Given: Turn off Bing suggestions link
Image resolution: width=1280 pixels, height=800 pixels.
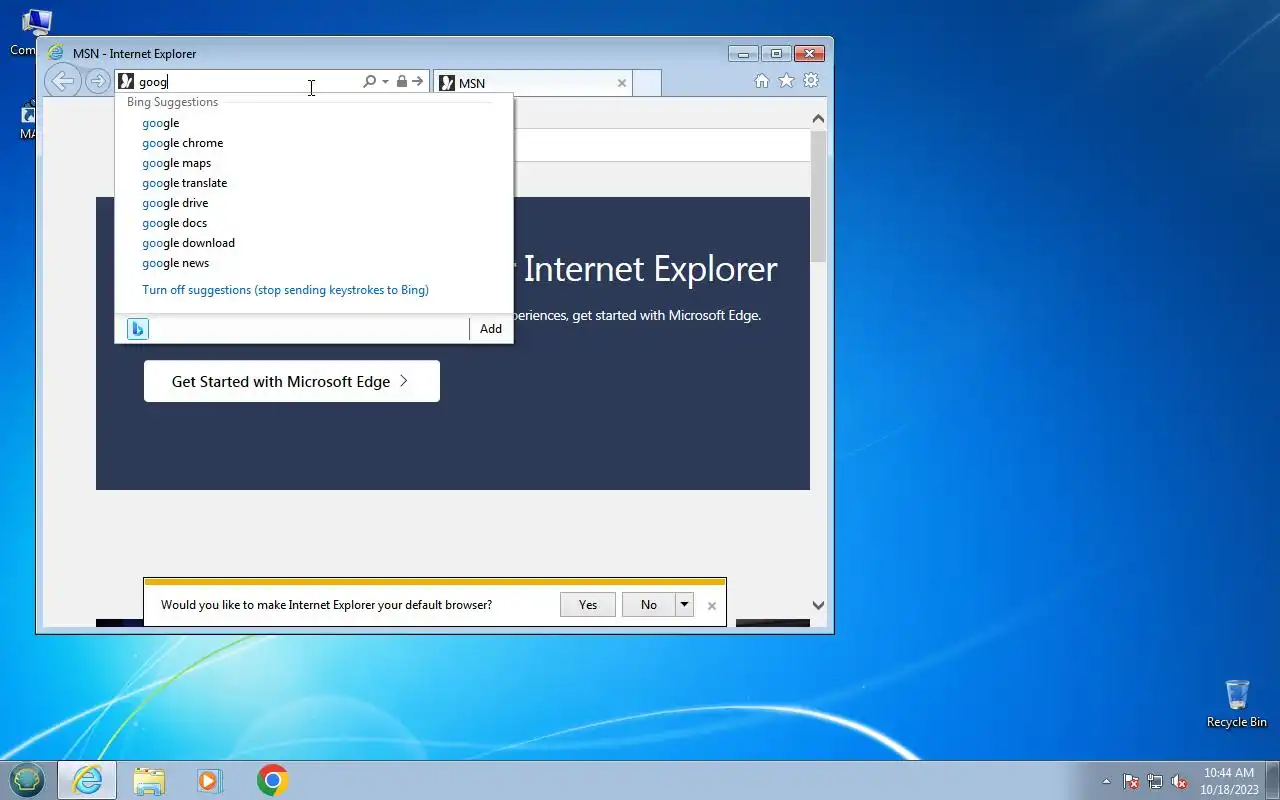Looking at the screenshot, I should 285,290.
